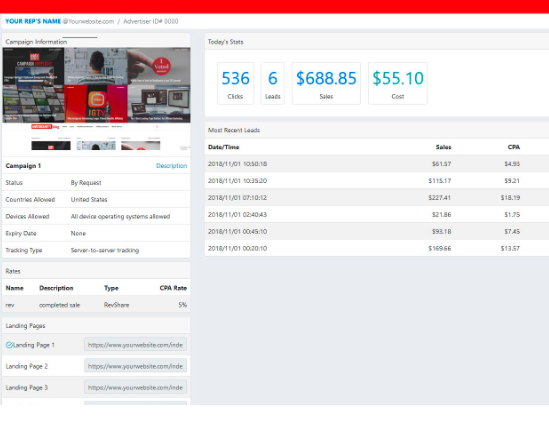Click the Advertiser ID# 0000 text
Screen dimensions: 549x421
151,21
